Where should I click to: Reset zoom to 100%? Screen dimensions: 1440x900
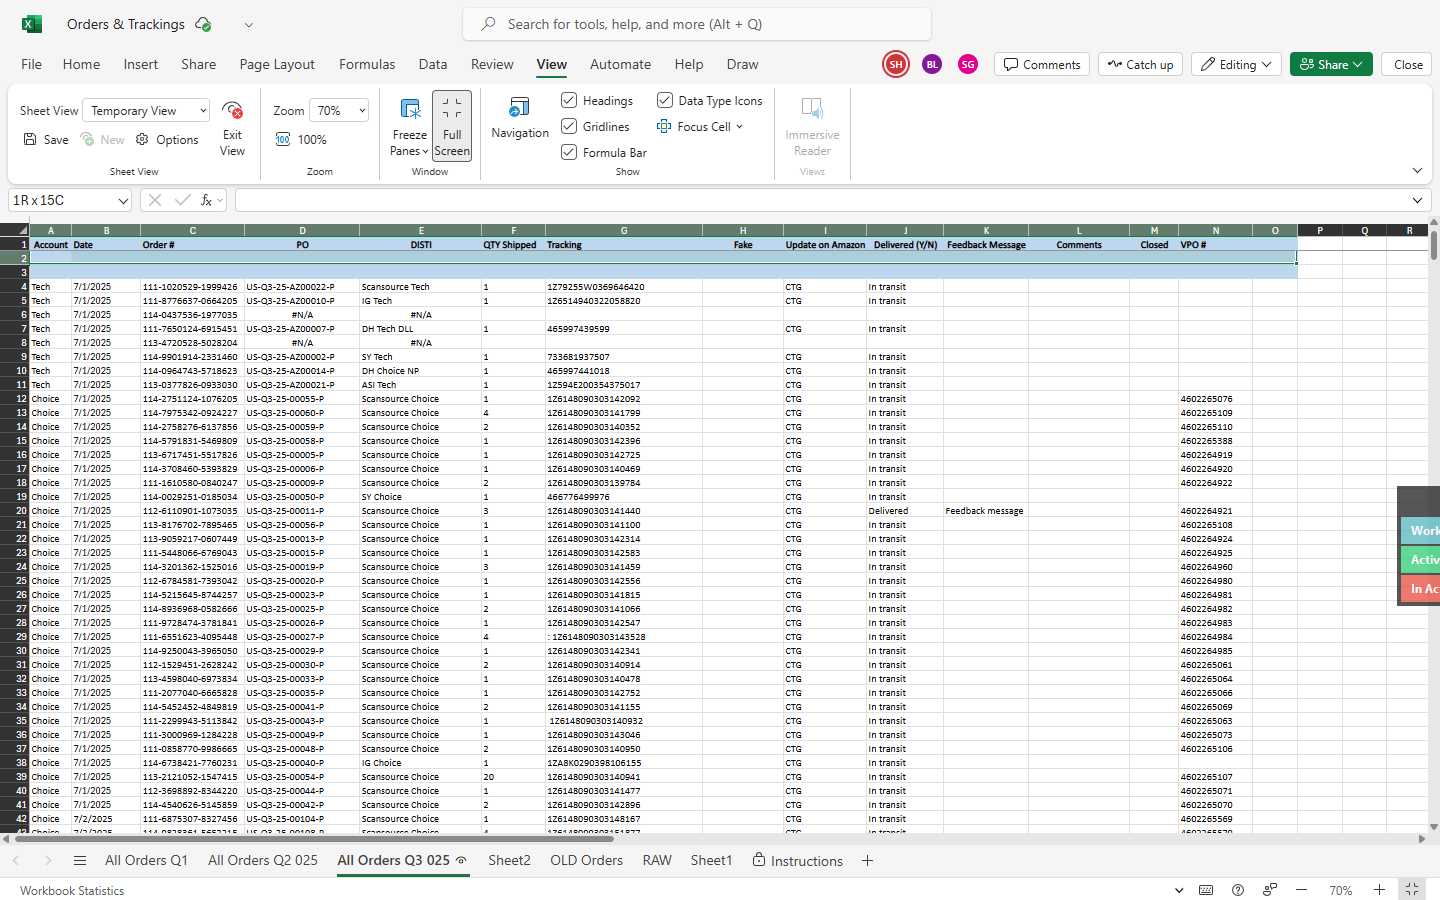301,140
